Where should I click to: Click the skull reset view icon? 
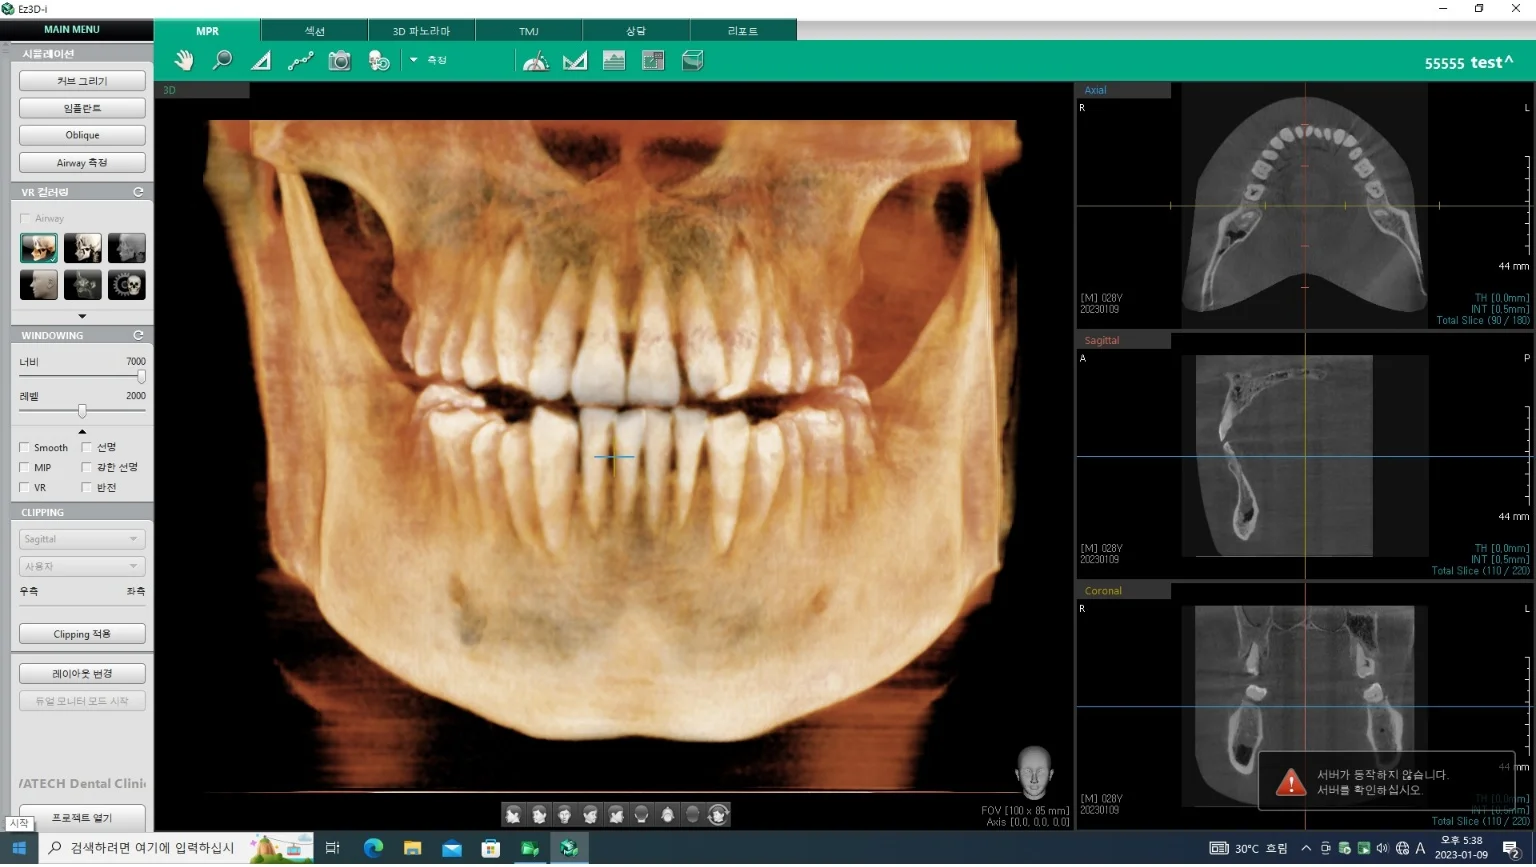click(x=379, y=61)
